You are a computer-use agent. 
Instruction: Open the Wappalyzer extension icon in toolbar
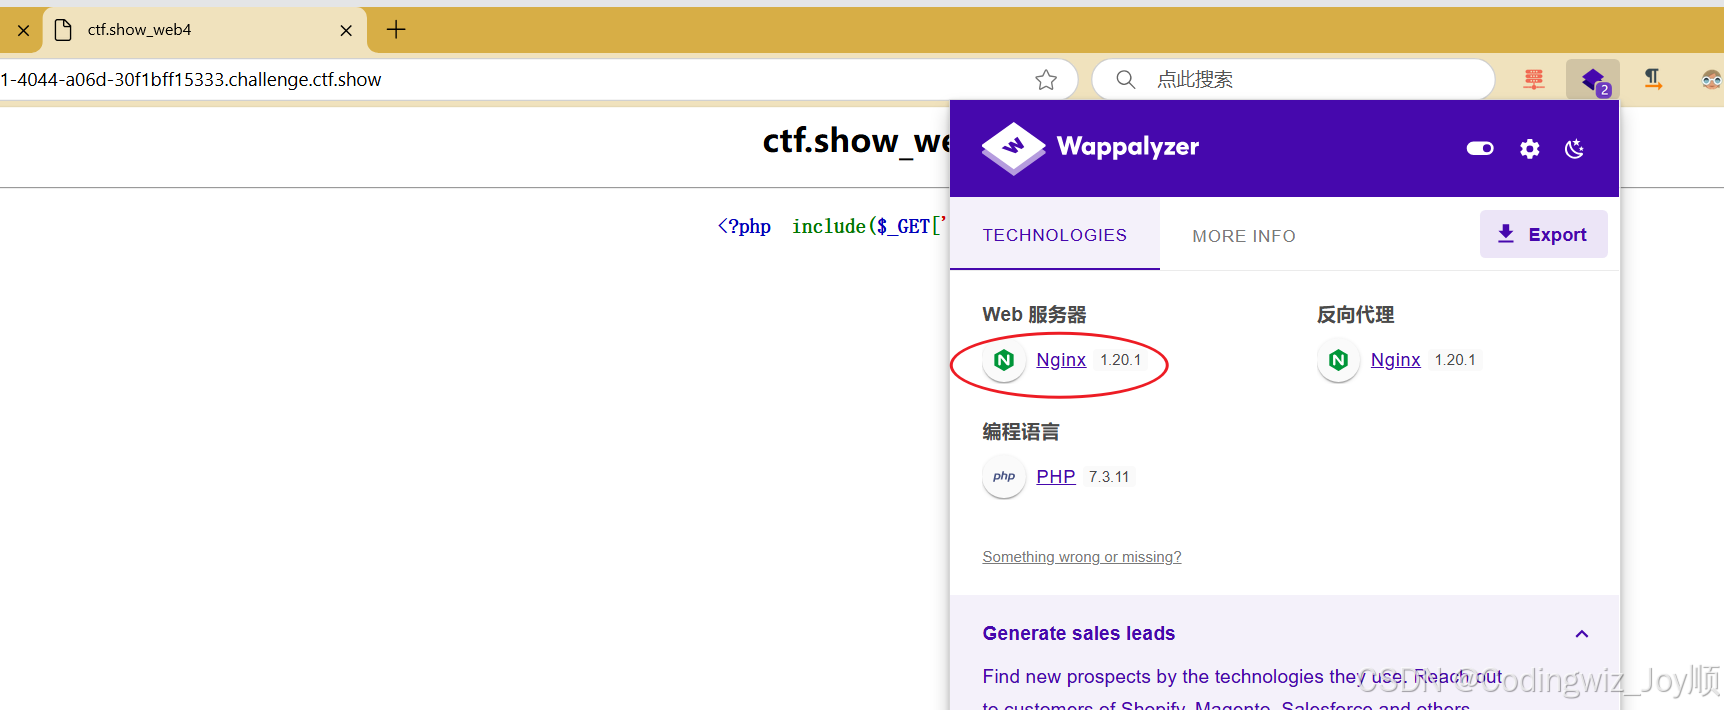coord(1593,80)
